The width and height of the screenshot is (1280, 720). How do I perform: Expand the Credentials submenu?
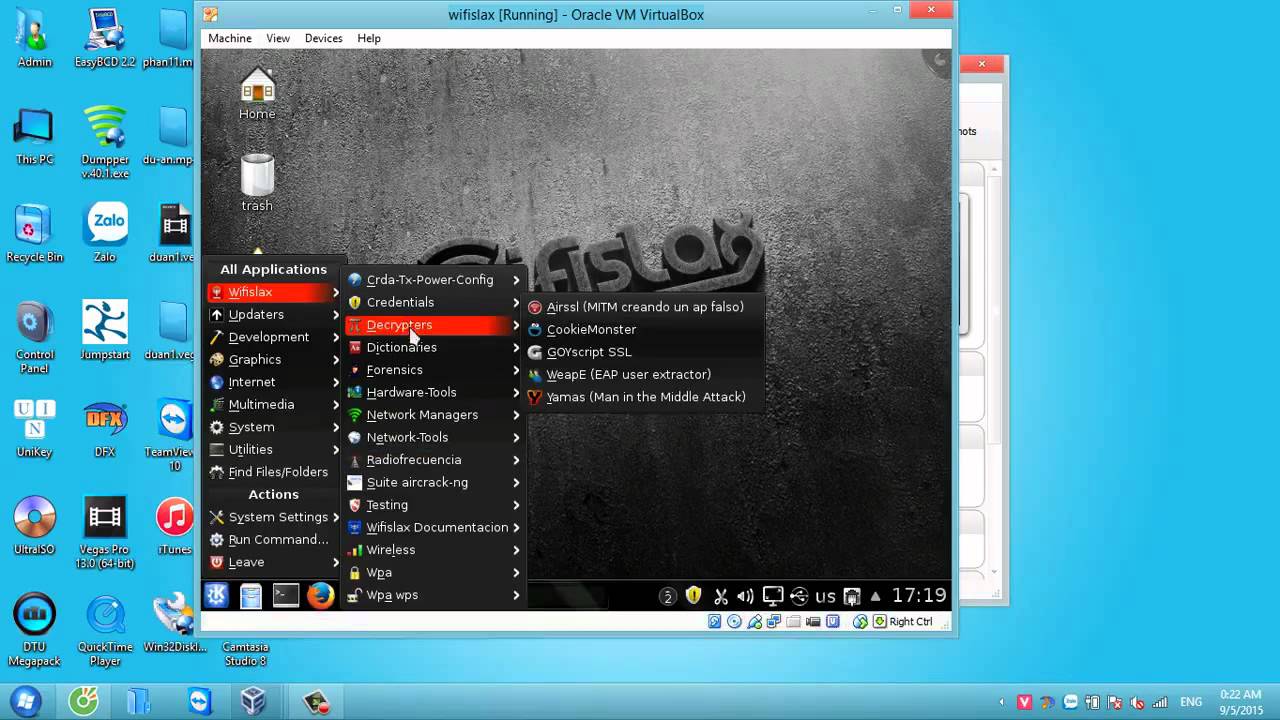(x=434, y=302)
